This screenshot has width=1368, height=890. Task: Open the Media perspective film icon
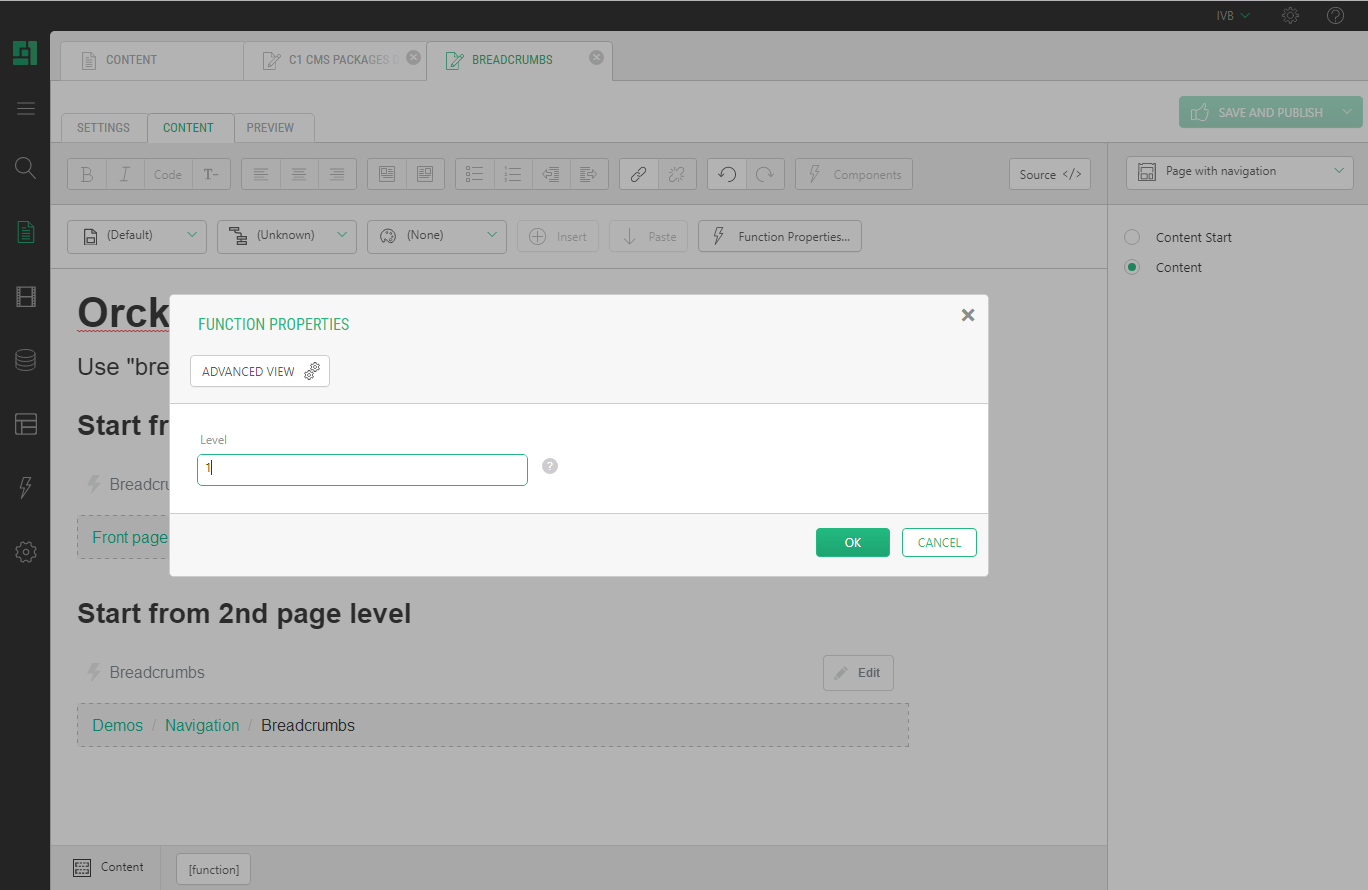click(26, 296)
